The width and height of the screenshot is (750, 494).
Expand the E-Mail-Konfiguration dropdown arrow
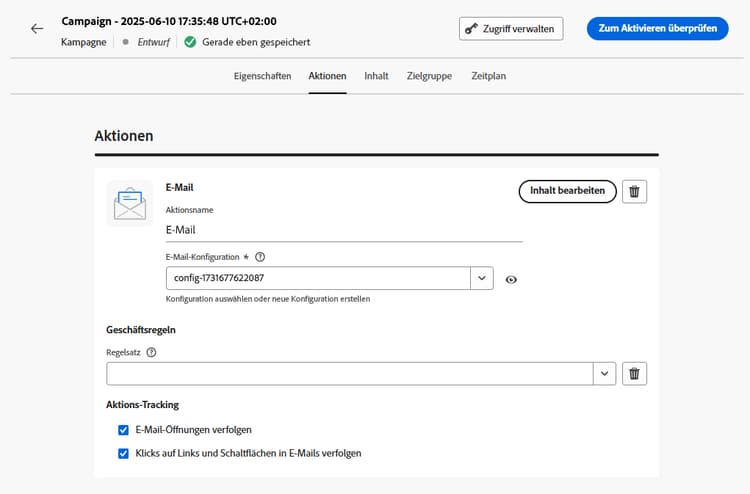[482, 278]
